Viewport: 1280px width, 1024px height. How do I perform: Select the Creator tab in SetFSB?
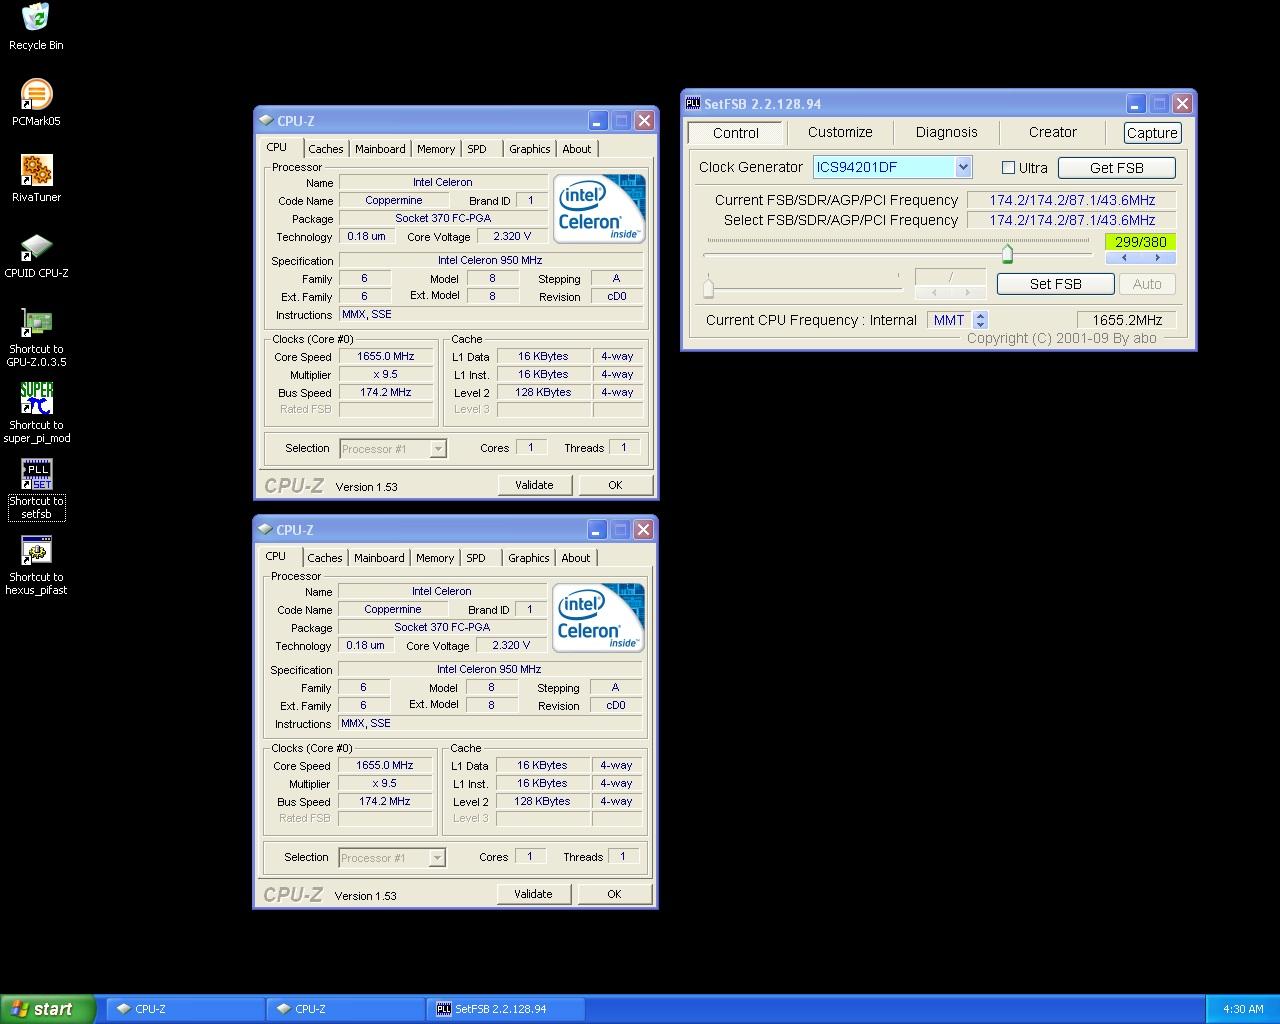click(1052, 132)
